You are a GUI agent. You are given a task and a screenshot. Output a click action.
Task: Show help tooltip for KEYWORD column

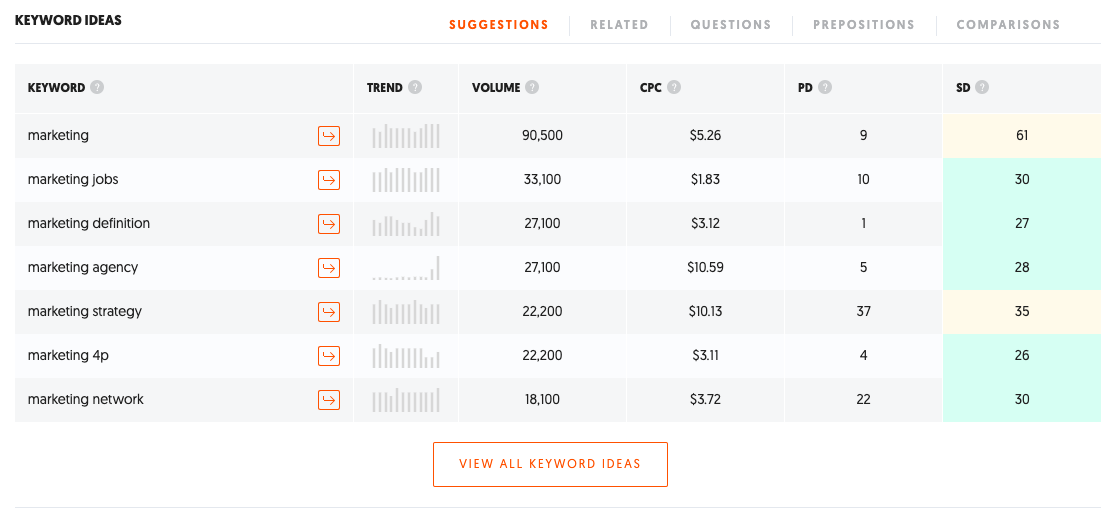[97, 88]
